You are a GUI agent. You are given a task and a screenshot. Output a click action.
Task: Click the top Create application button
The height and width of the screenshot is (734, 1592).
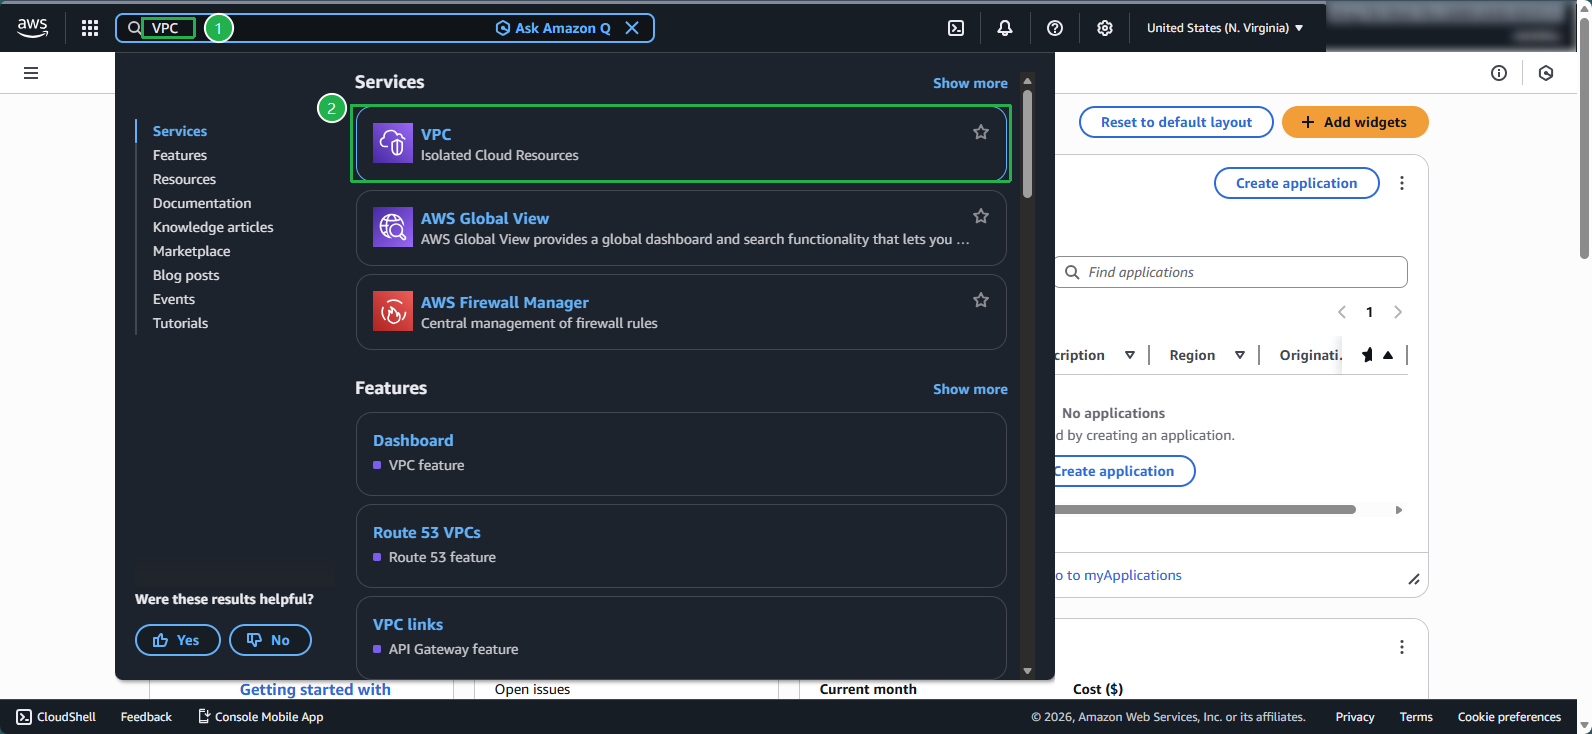tap(1296, 183)
